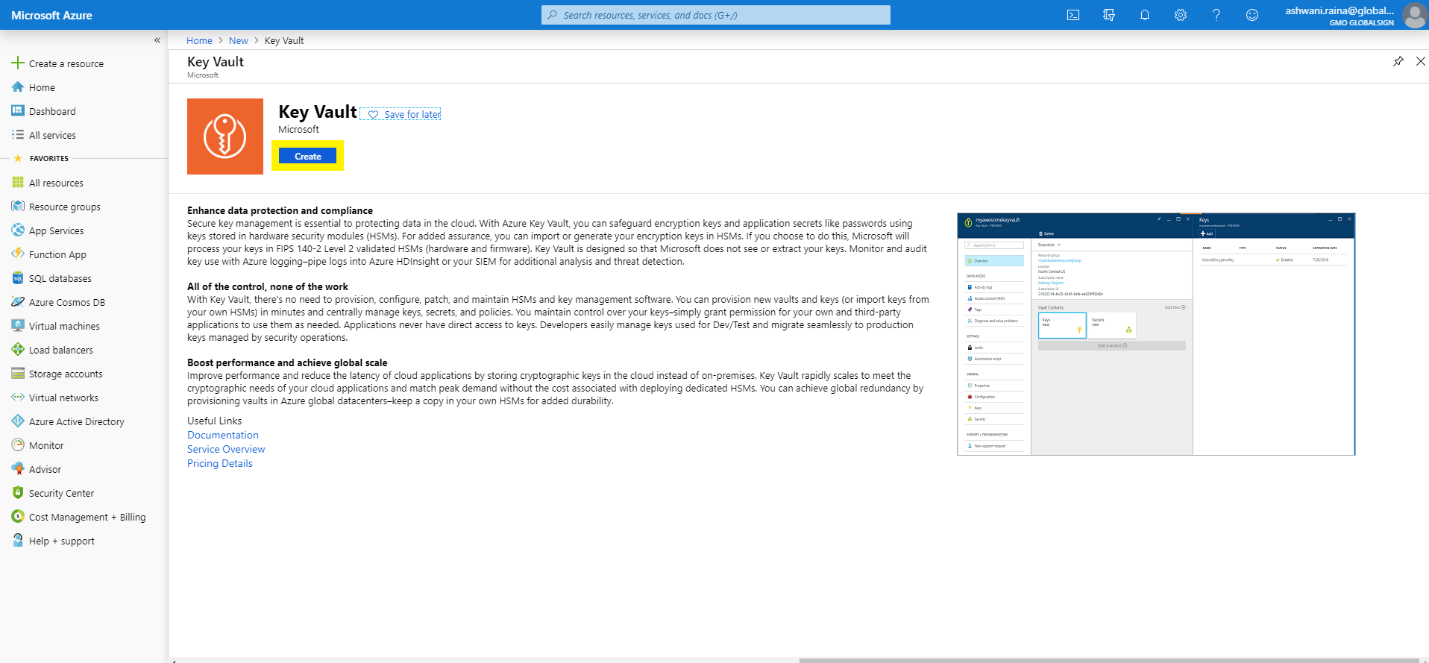
Task: Click the help question mark icon
Action: [1216, 15]
